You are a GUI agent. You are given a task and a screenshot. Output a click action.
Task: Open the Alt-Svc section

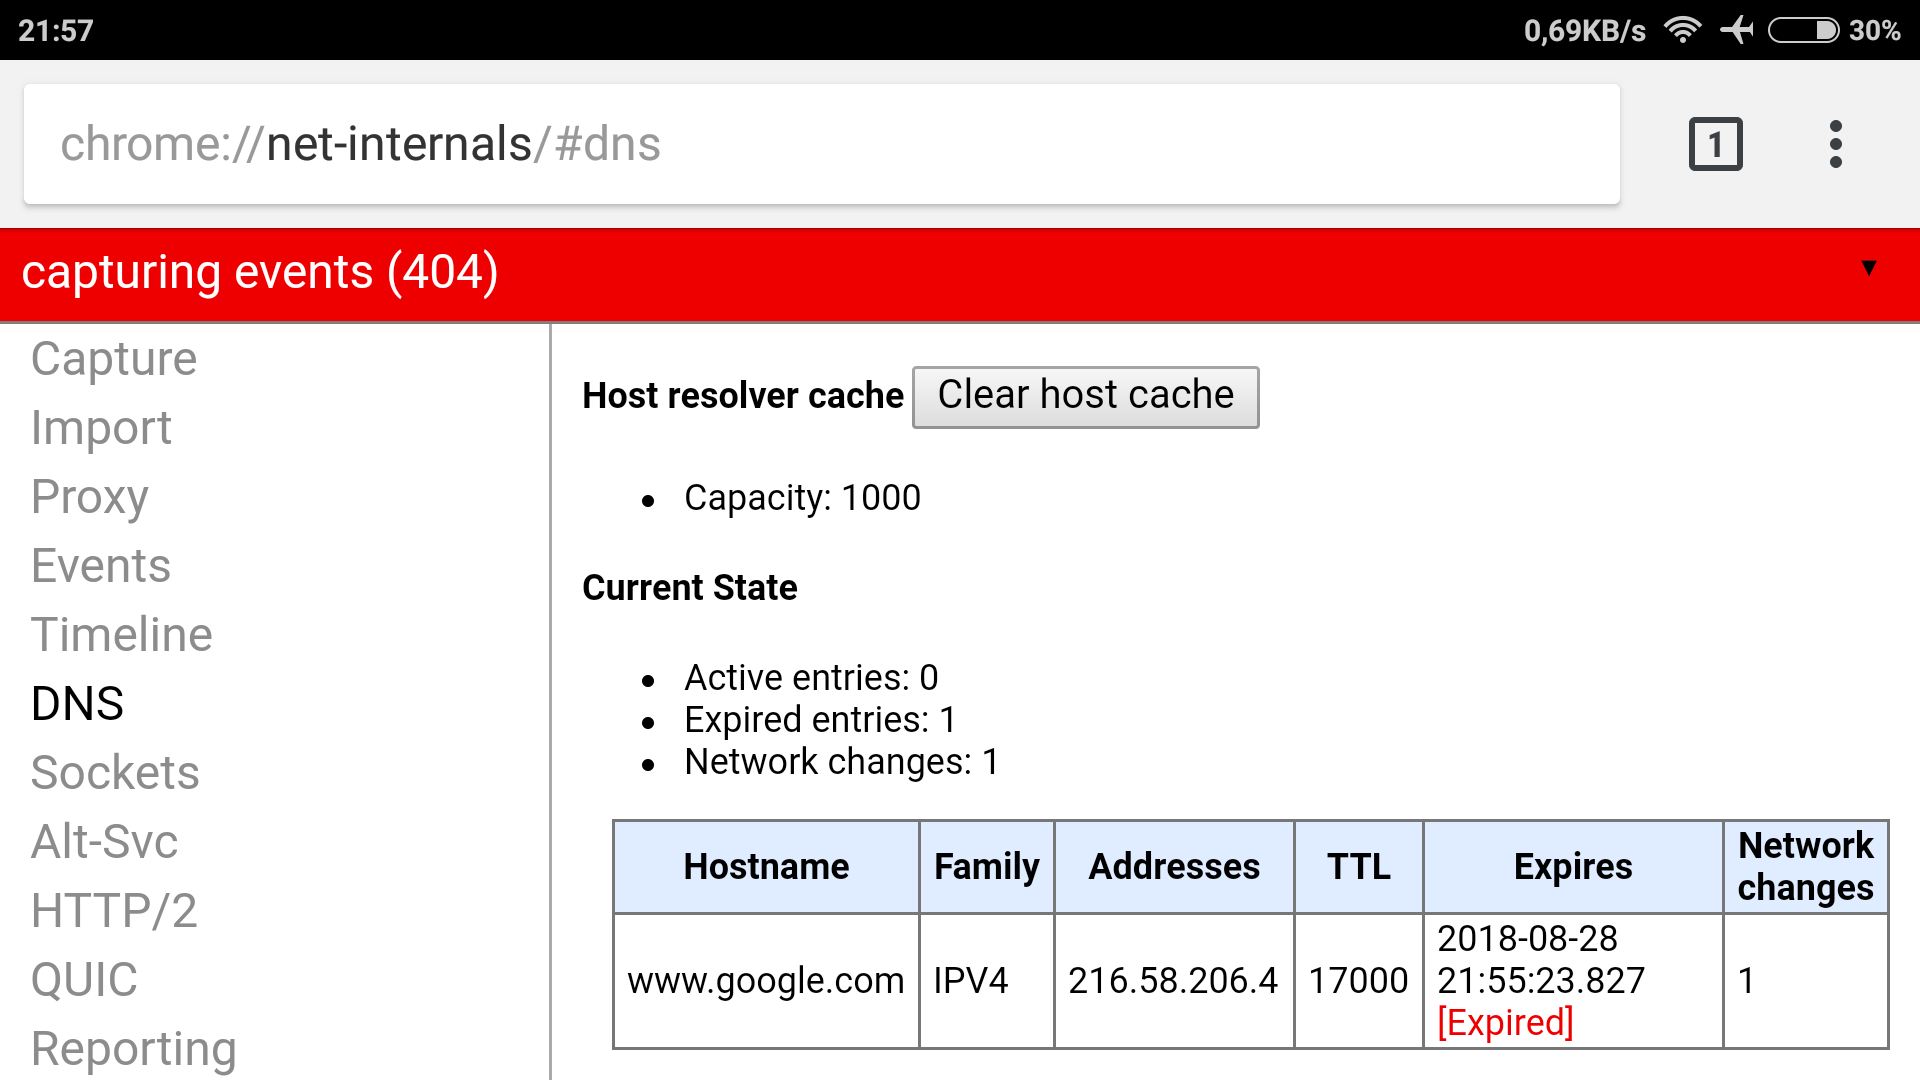coord(104,842)
